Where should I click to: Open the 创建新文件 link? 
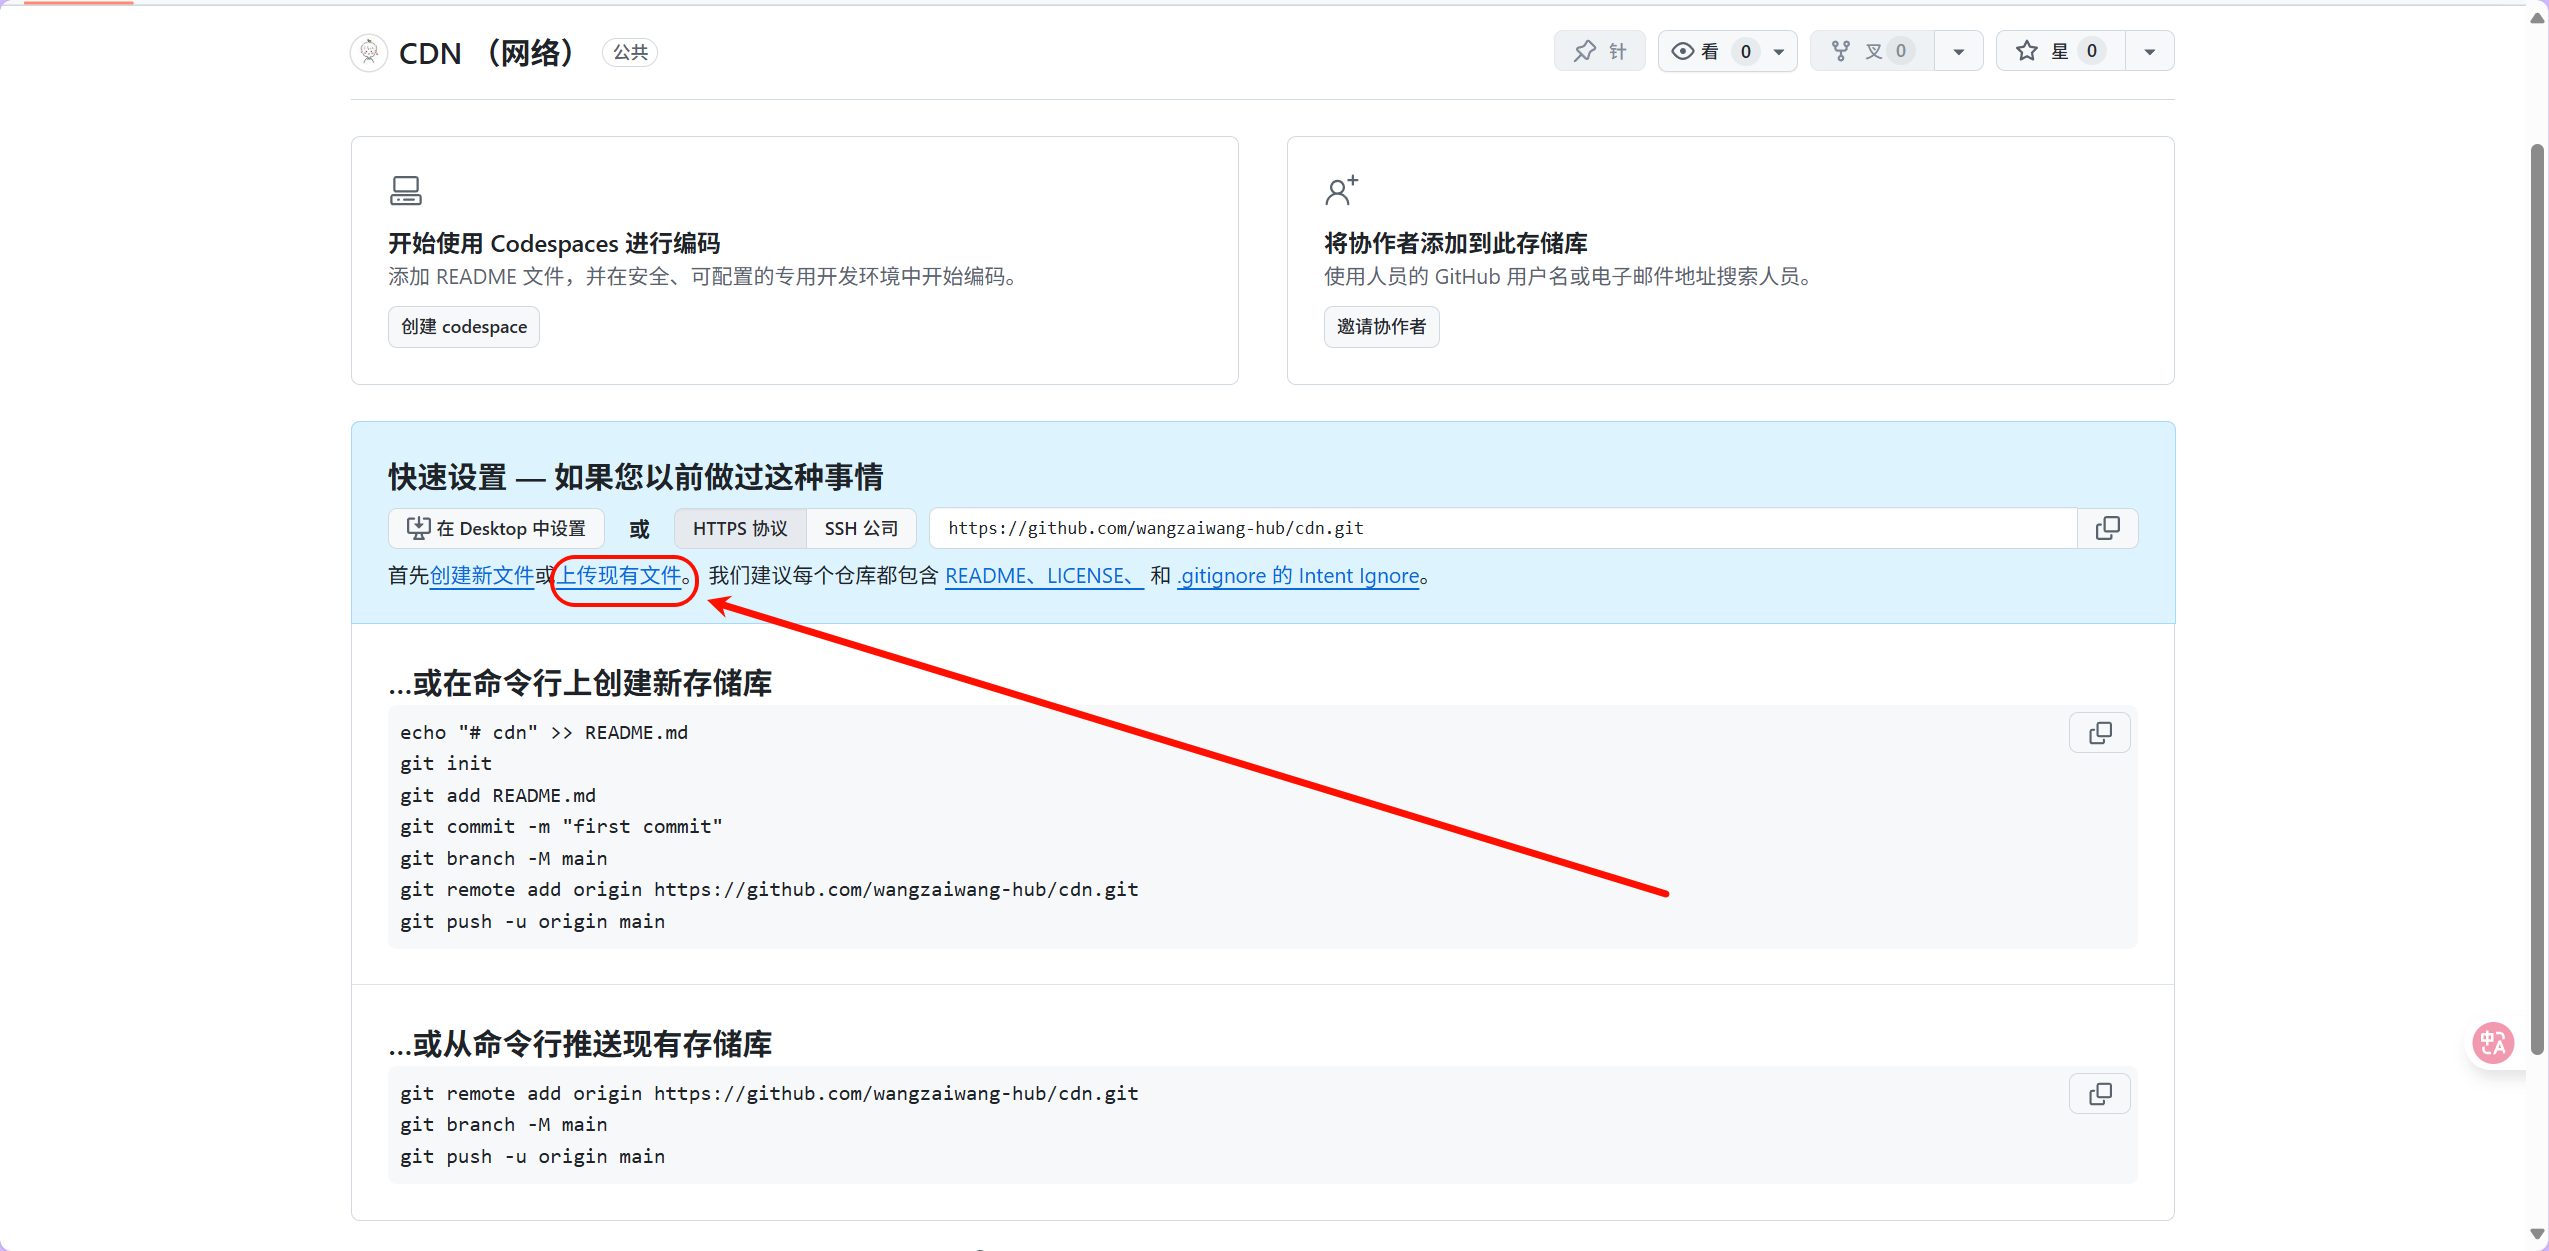tap(482, 575)
